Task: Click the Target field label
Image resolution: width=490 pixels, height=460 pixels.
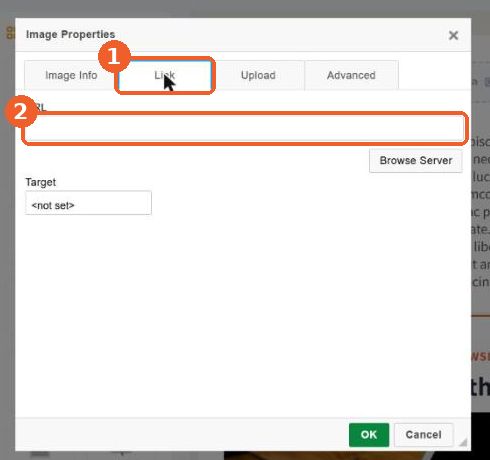Action: click(41, 182)
